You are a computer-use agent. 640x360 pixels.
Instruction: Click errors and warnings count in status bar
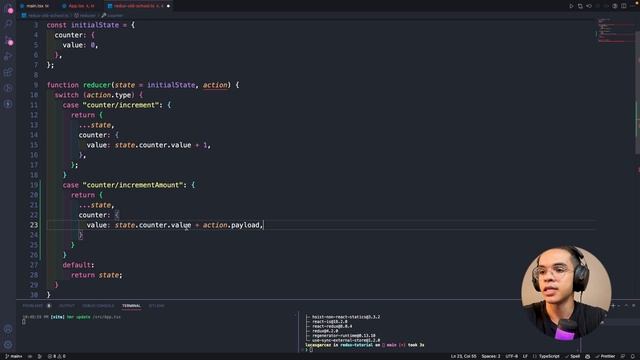[57, 356]
